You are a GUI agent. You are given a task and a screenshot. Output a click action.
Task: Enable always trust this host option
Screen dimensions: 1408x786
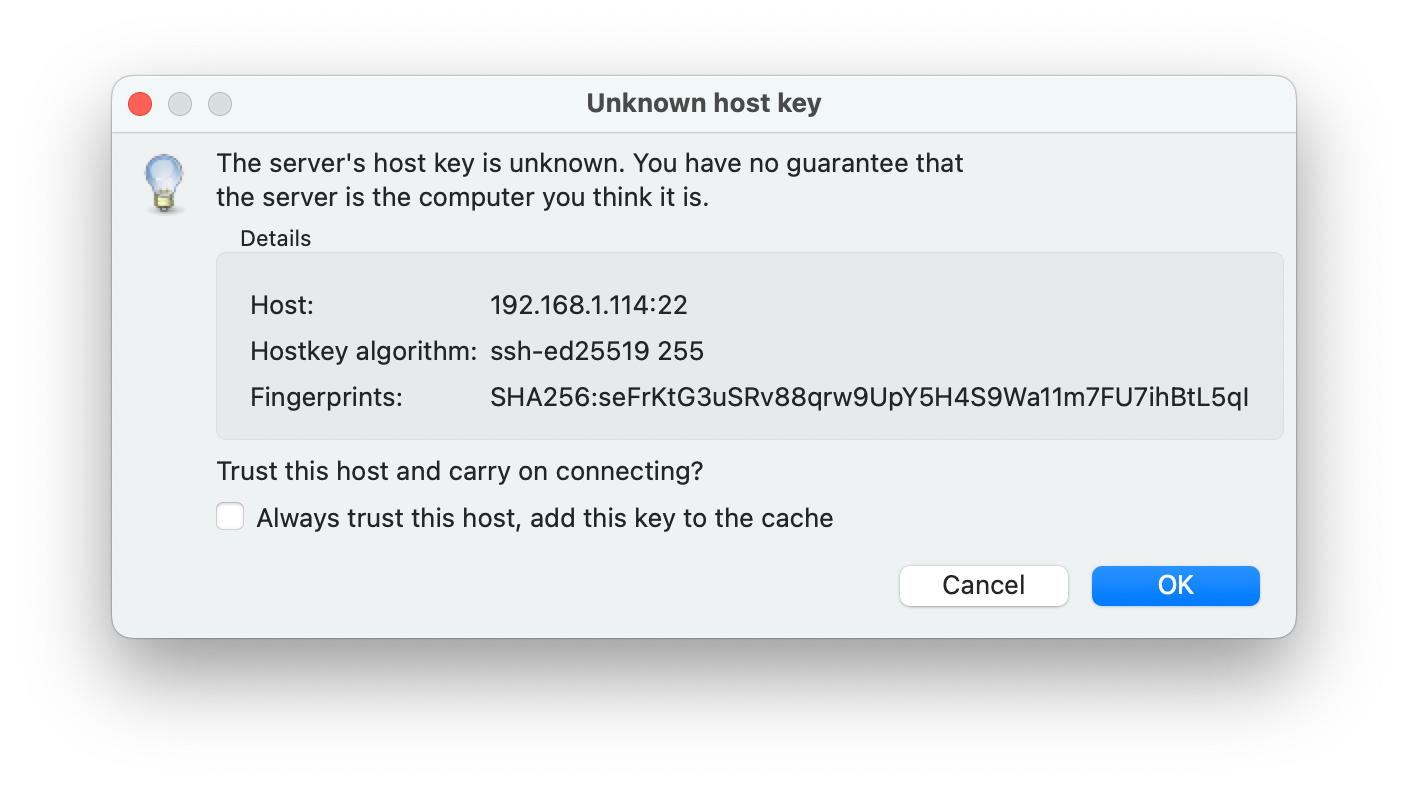[x=230, y=516]
